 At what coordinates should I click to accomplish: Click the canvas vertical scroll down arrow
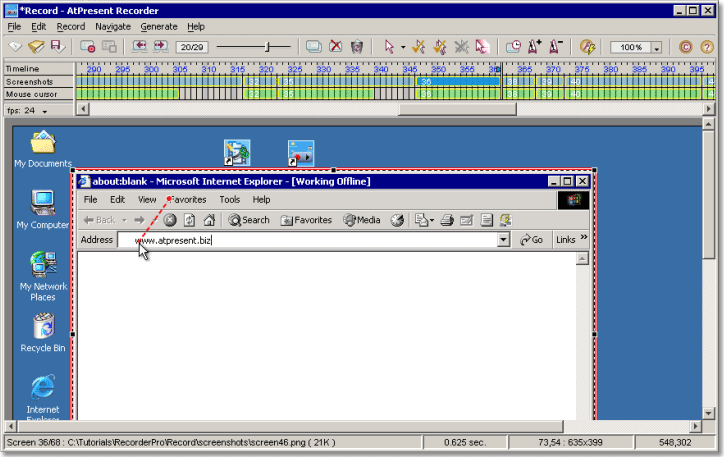click(x=709, y=413)
